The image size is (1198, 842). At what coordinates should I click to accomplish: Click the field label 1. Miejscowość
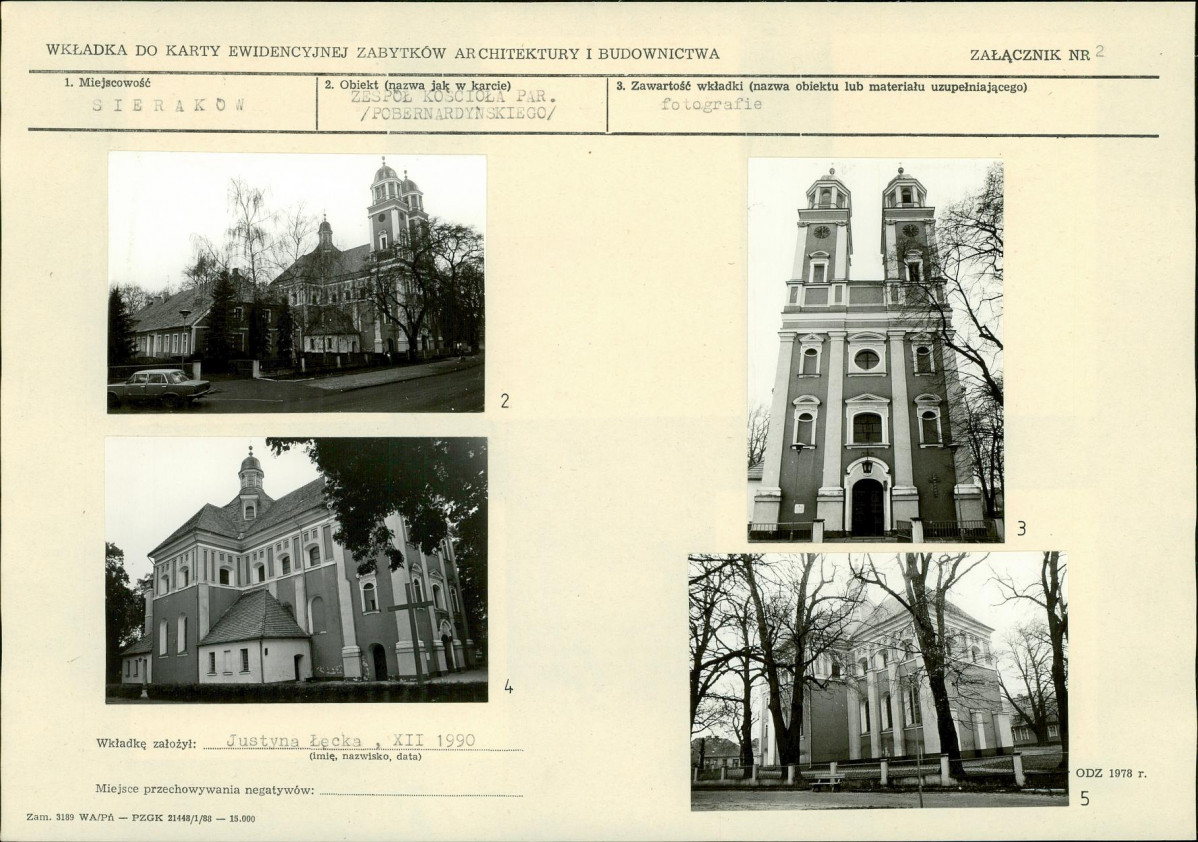(x=108, y=83)
